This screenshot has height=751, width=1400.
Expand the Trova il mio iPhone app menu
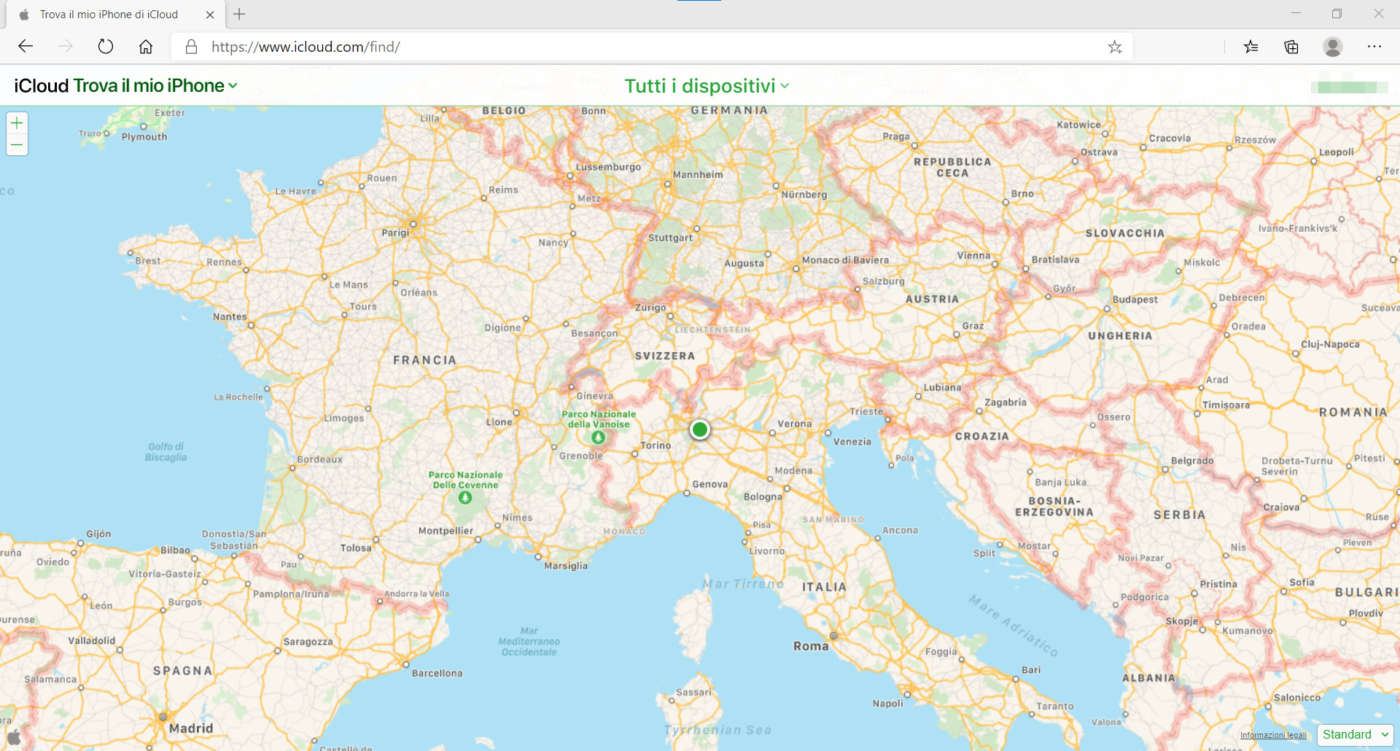pos(155,86)
